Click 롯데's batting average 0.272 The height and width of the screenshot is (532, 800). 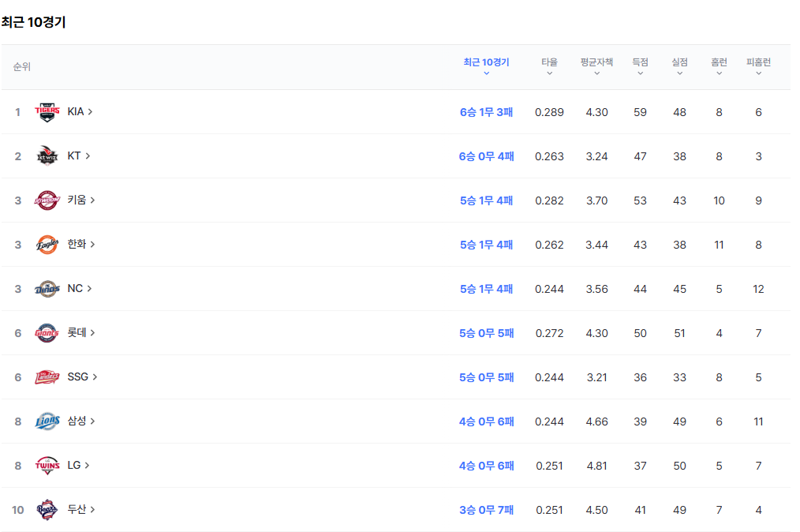click(x=549, y=333)
